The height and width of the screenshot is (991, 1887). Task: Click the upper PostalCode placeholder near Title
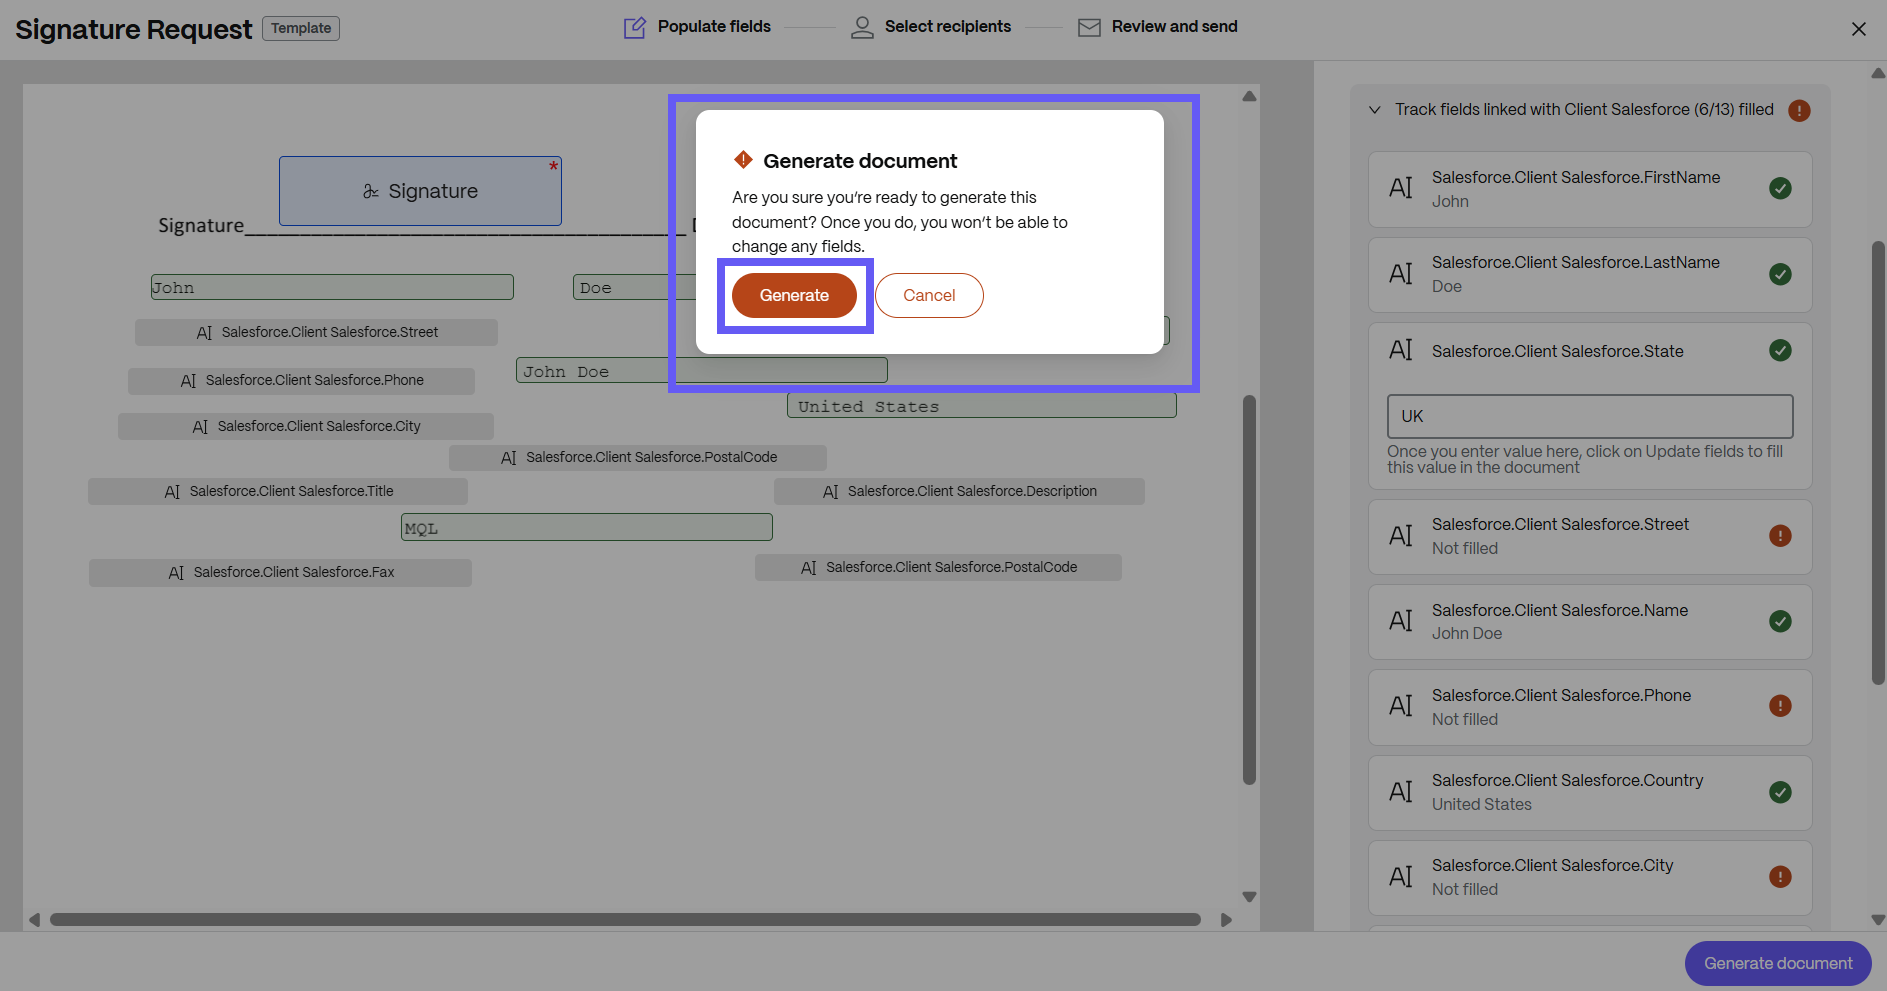click(638, 457)
